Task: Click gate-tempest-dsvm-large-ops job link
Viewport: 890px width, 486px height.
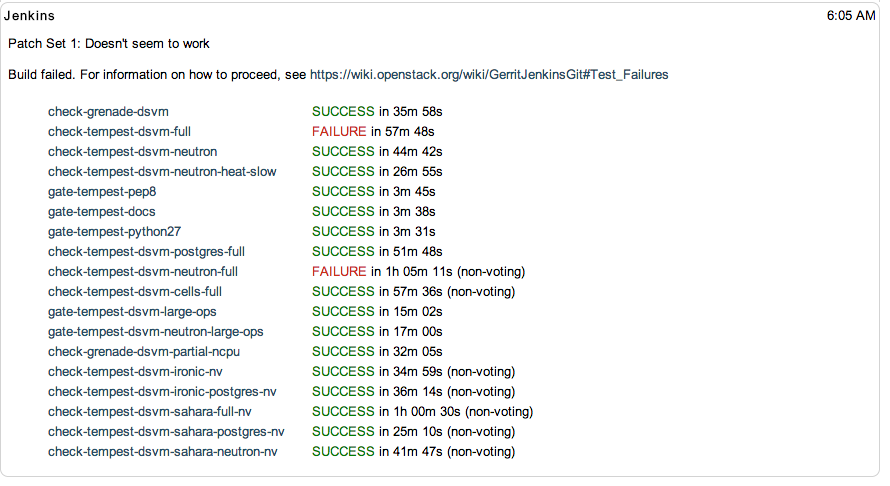Action: tap(132, 311)
